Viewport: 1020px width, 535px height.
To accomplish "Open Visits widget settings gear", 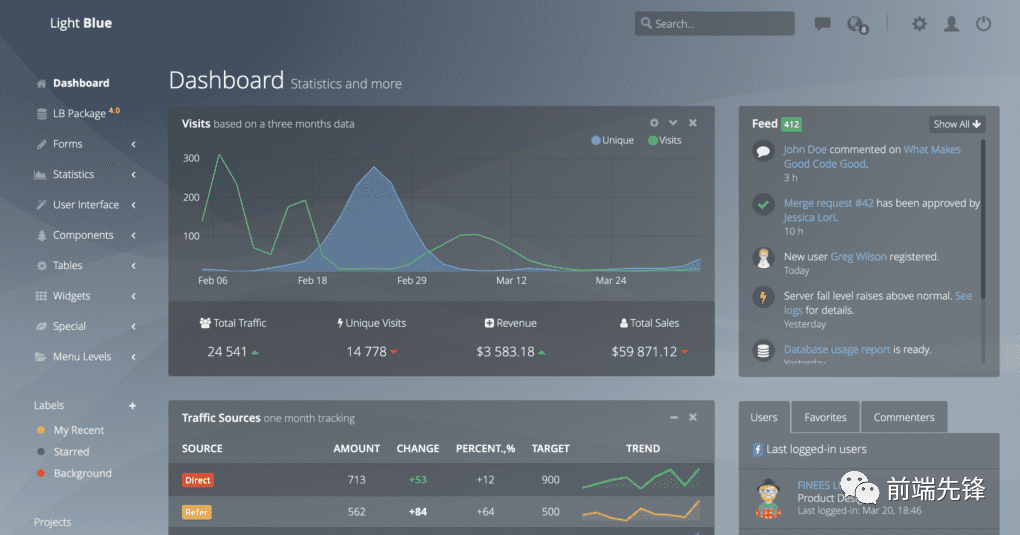I will (654, 123).
